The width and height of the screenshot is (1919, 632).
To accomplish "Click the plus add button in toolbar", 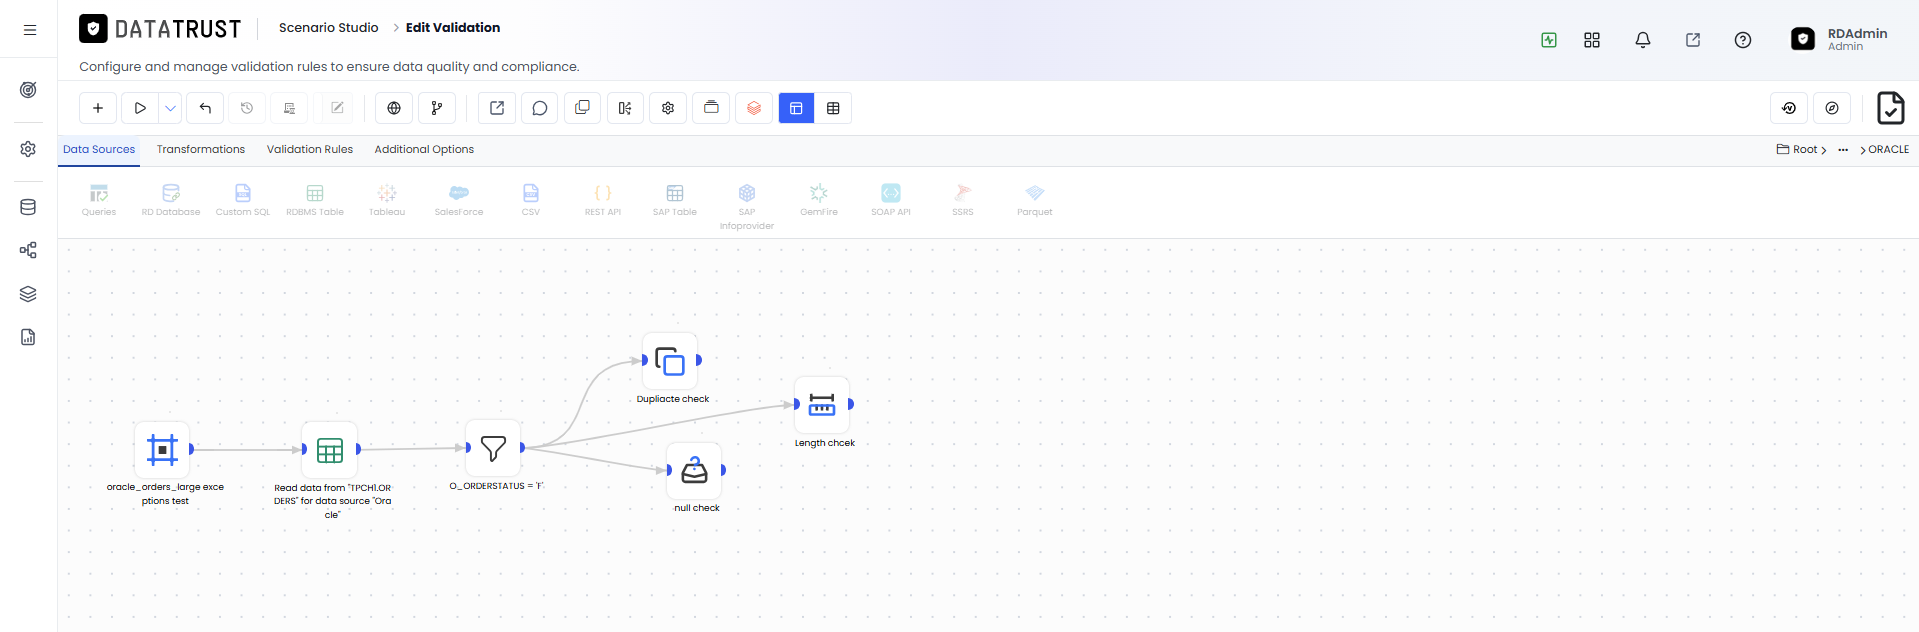I will tap(98, 108).
